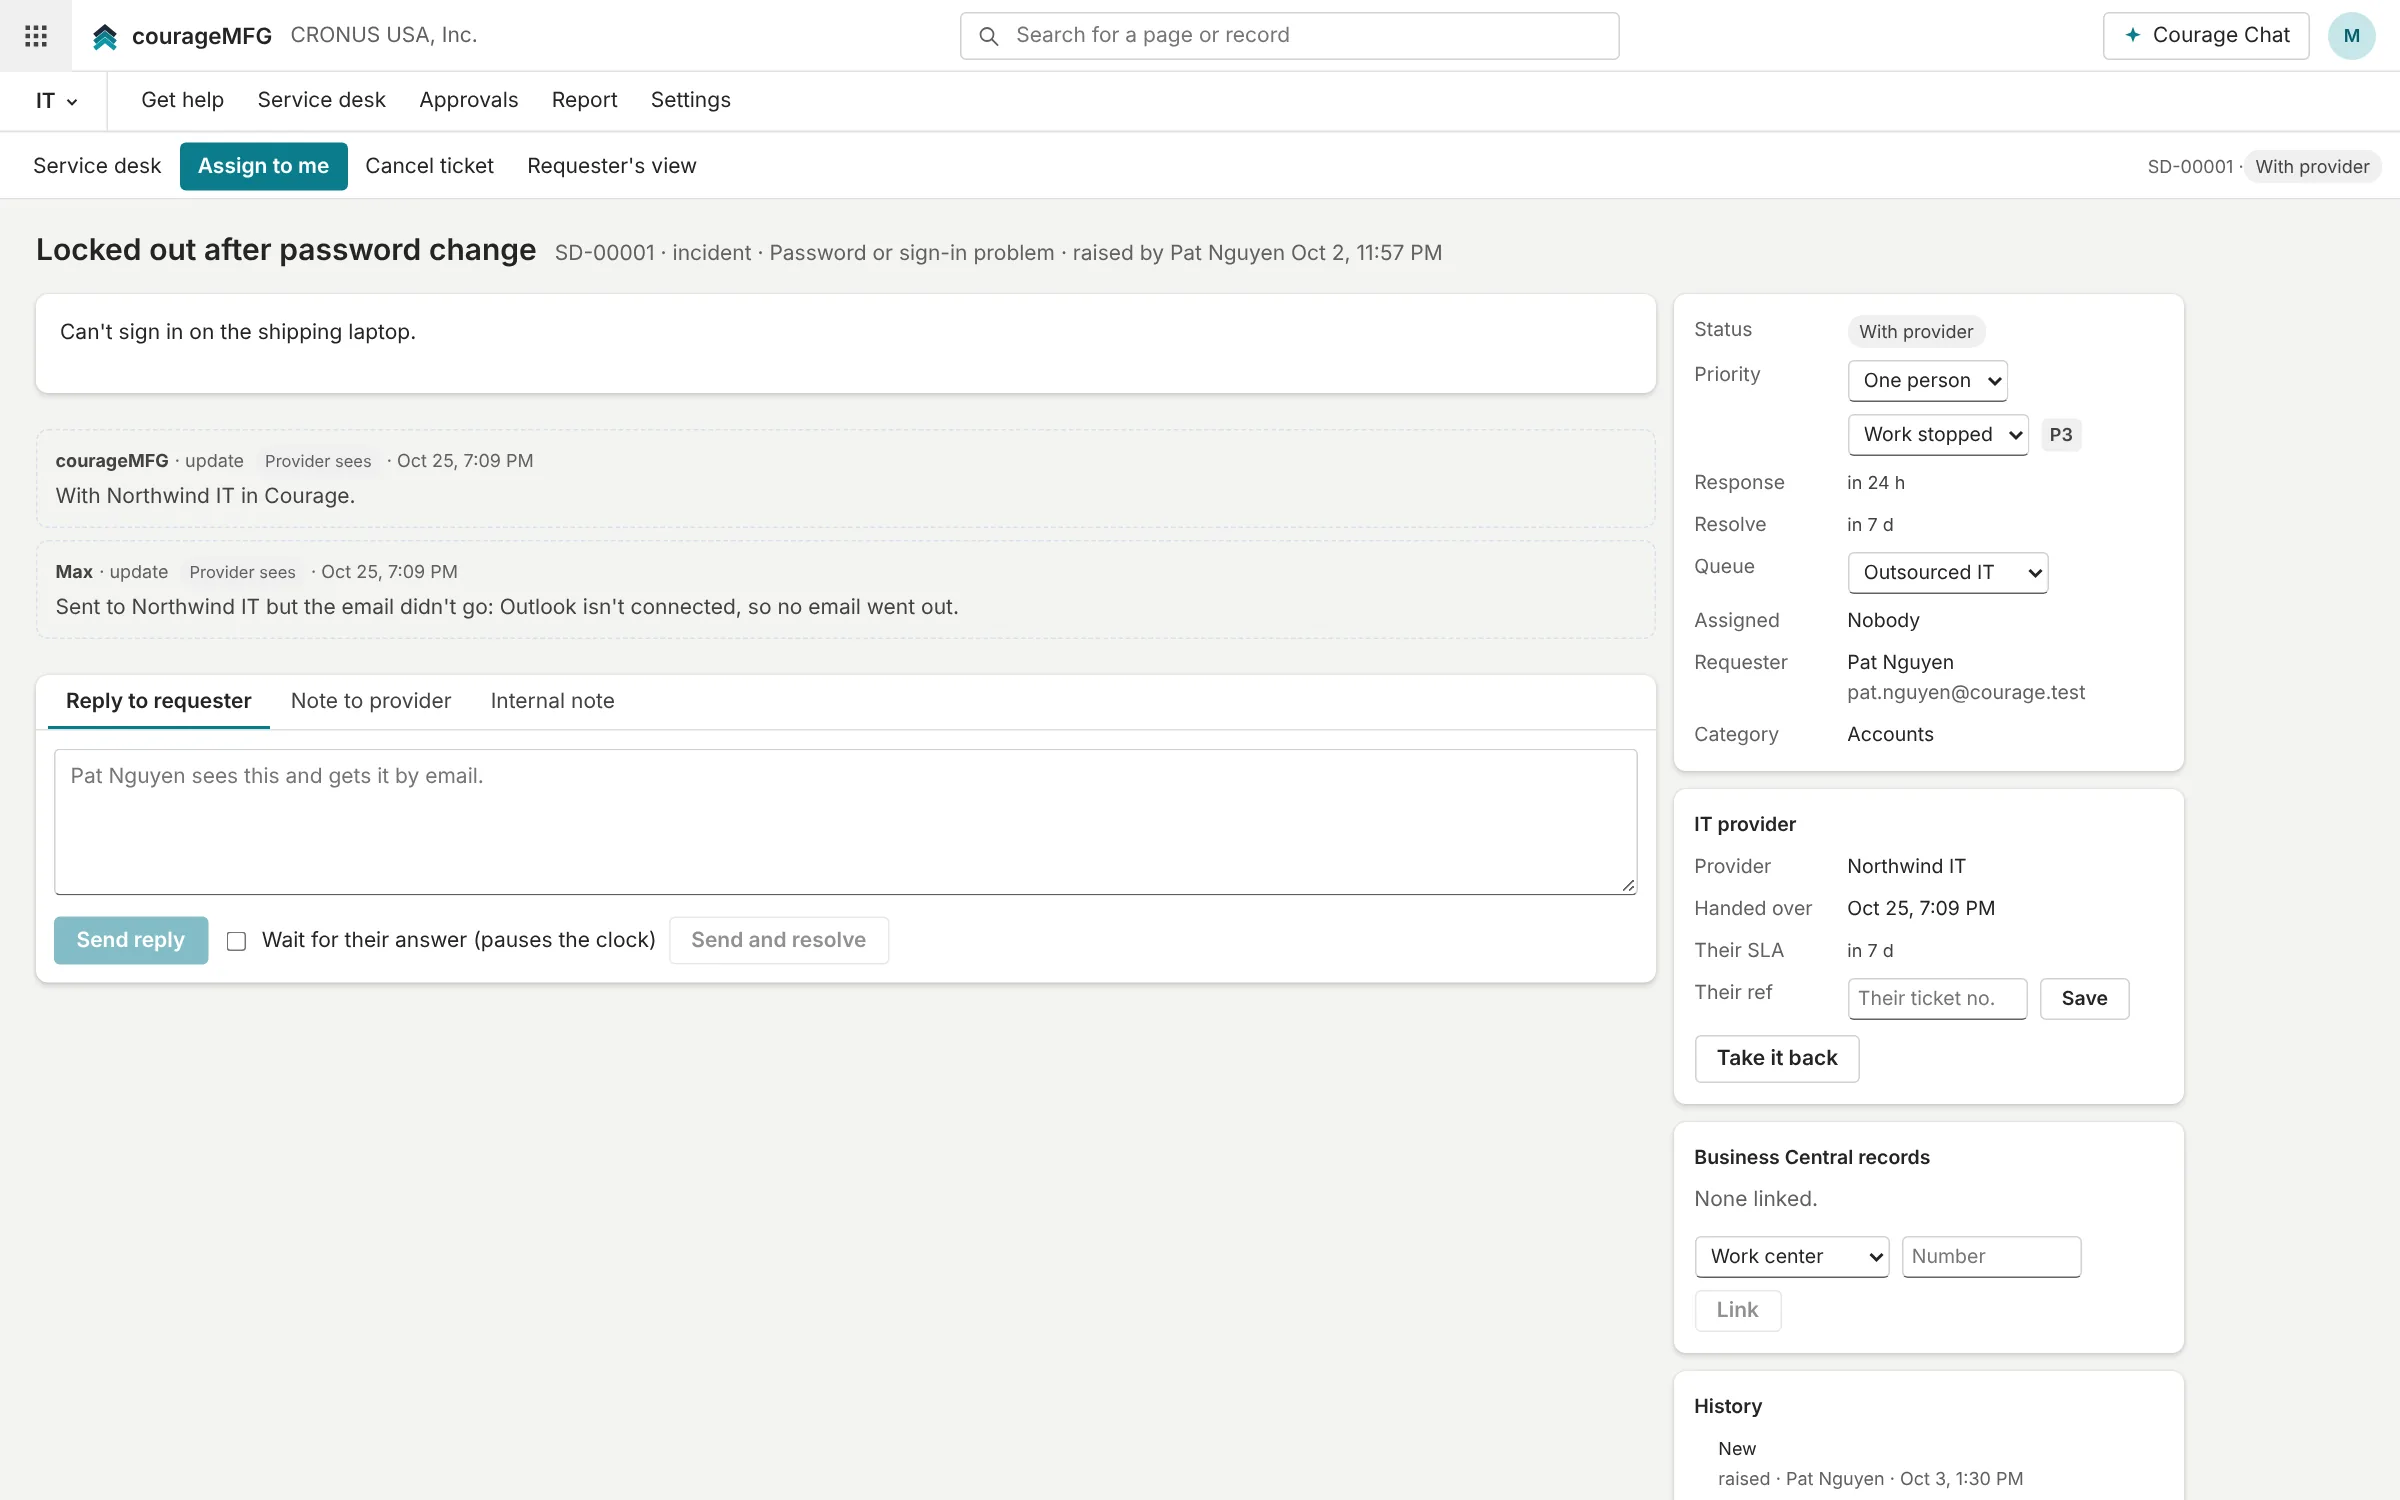This screenshot has width=2400, height=1500.
Task: Open the Report menu
Action: click(x=584, y=100)
